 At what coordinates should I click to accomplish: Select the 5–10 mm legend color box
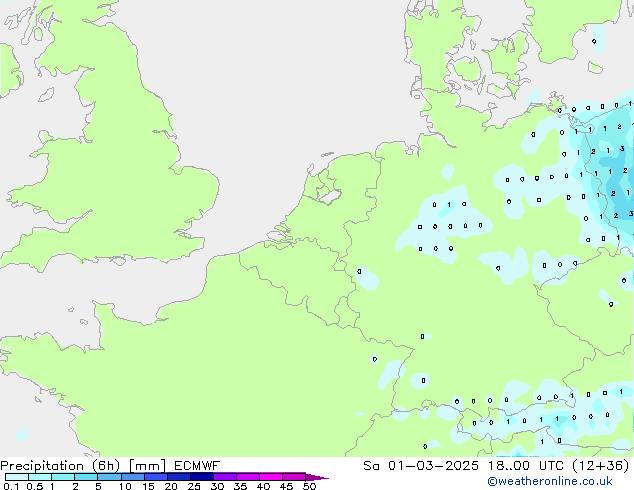tap(109, 477)
